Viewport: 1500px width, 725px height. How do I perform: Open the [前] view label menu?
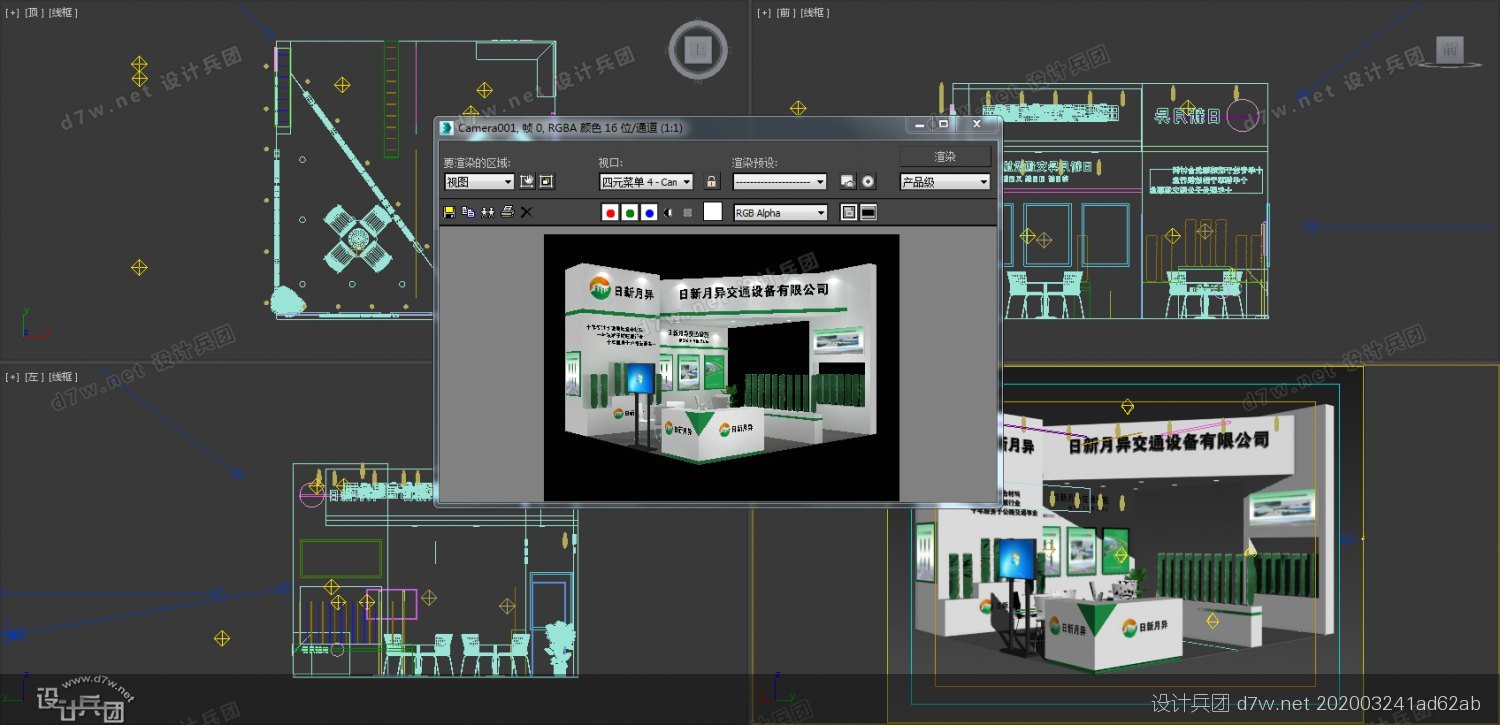(784, 13)
